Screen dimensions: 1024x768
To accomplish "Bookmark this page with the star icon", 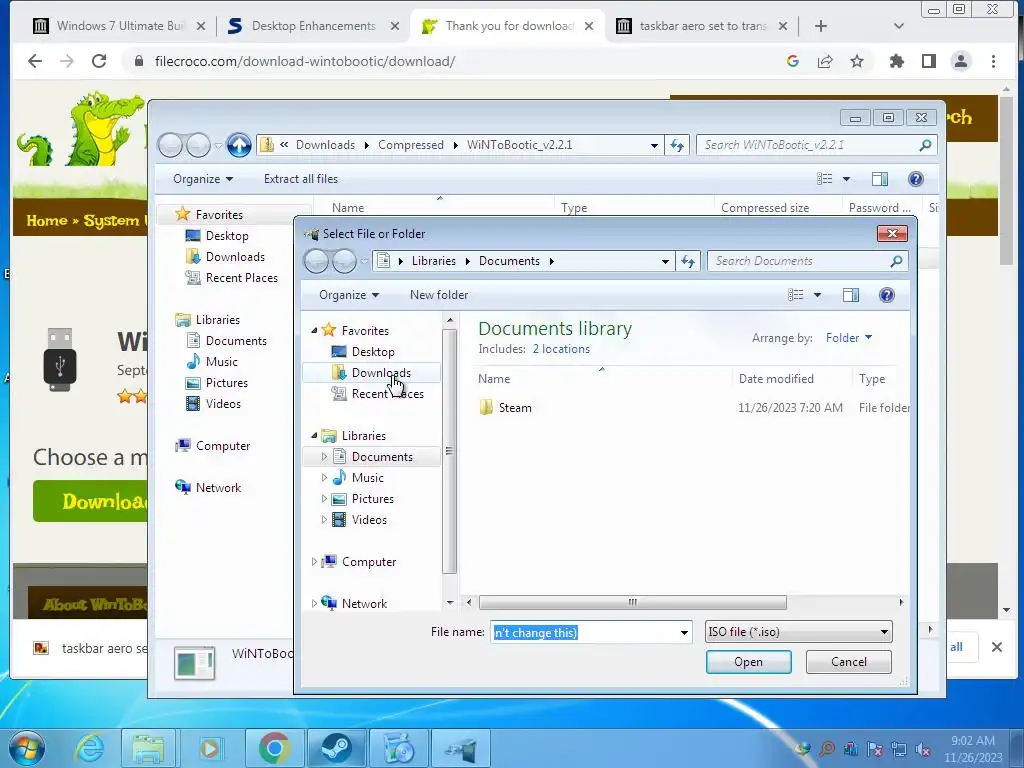I will coord(857,61).
